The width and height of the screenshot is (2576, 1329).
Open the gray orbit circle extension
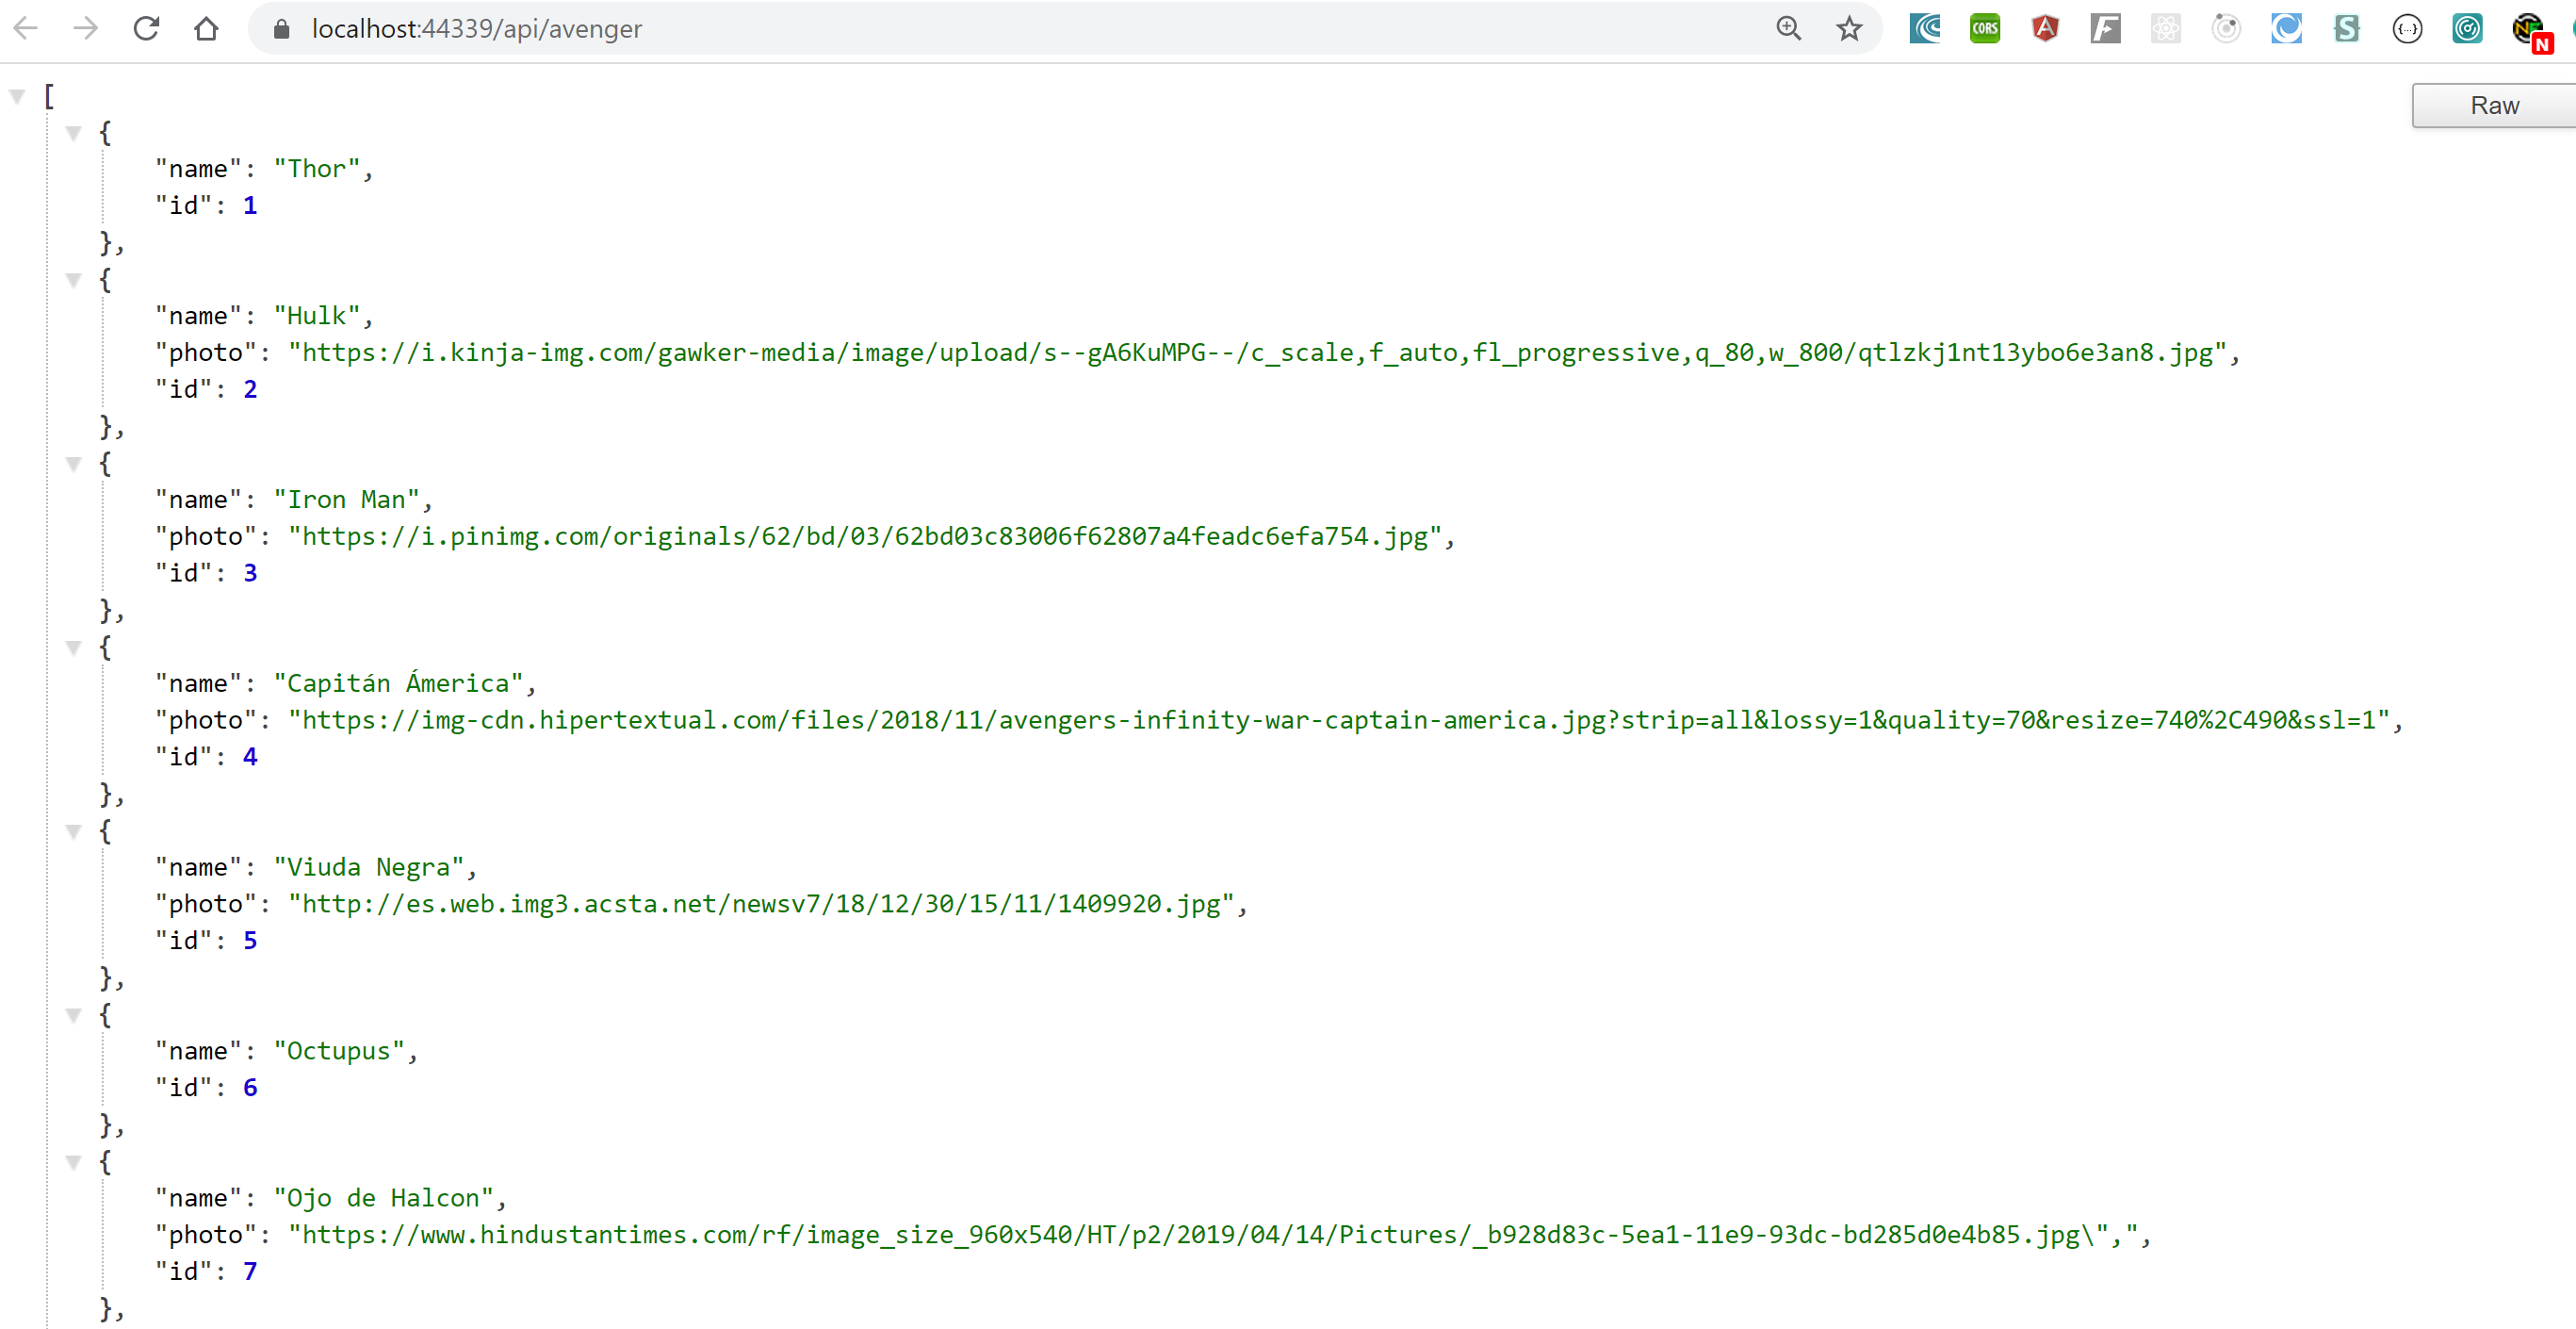point(2226,28)
